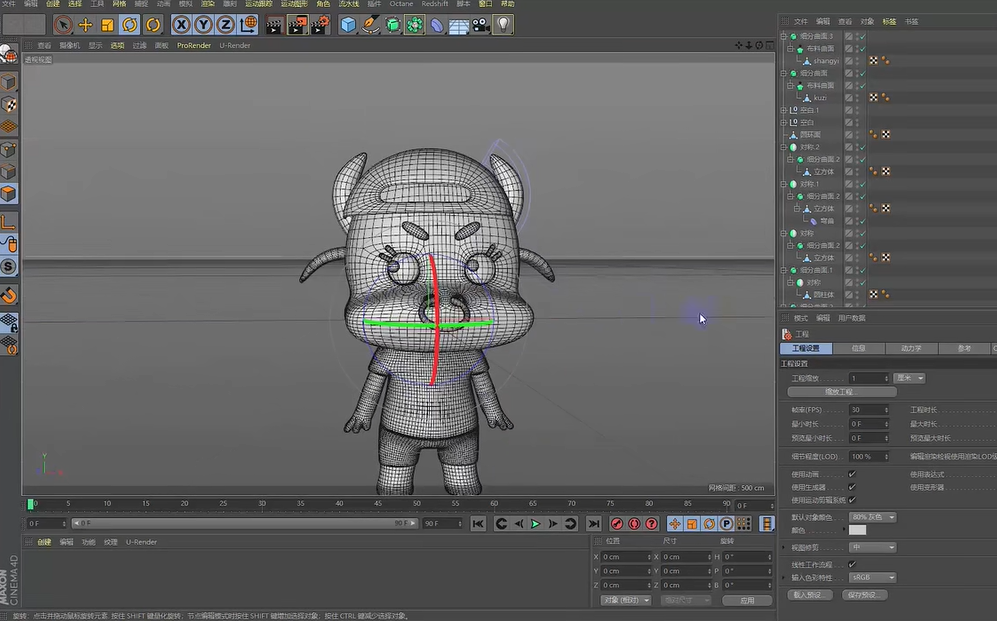Viewport: 997px width, 621px height.
Task: Render the active view with the first clapperboard icon
Action: (274, 25)
